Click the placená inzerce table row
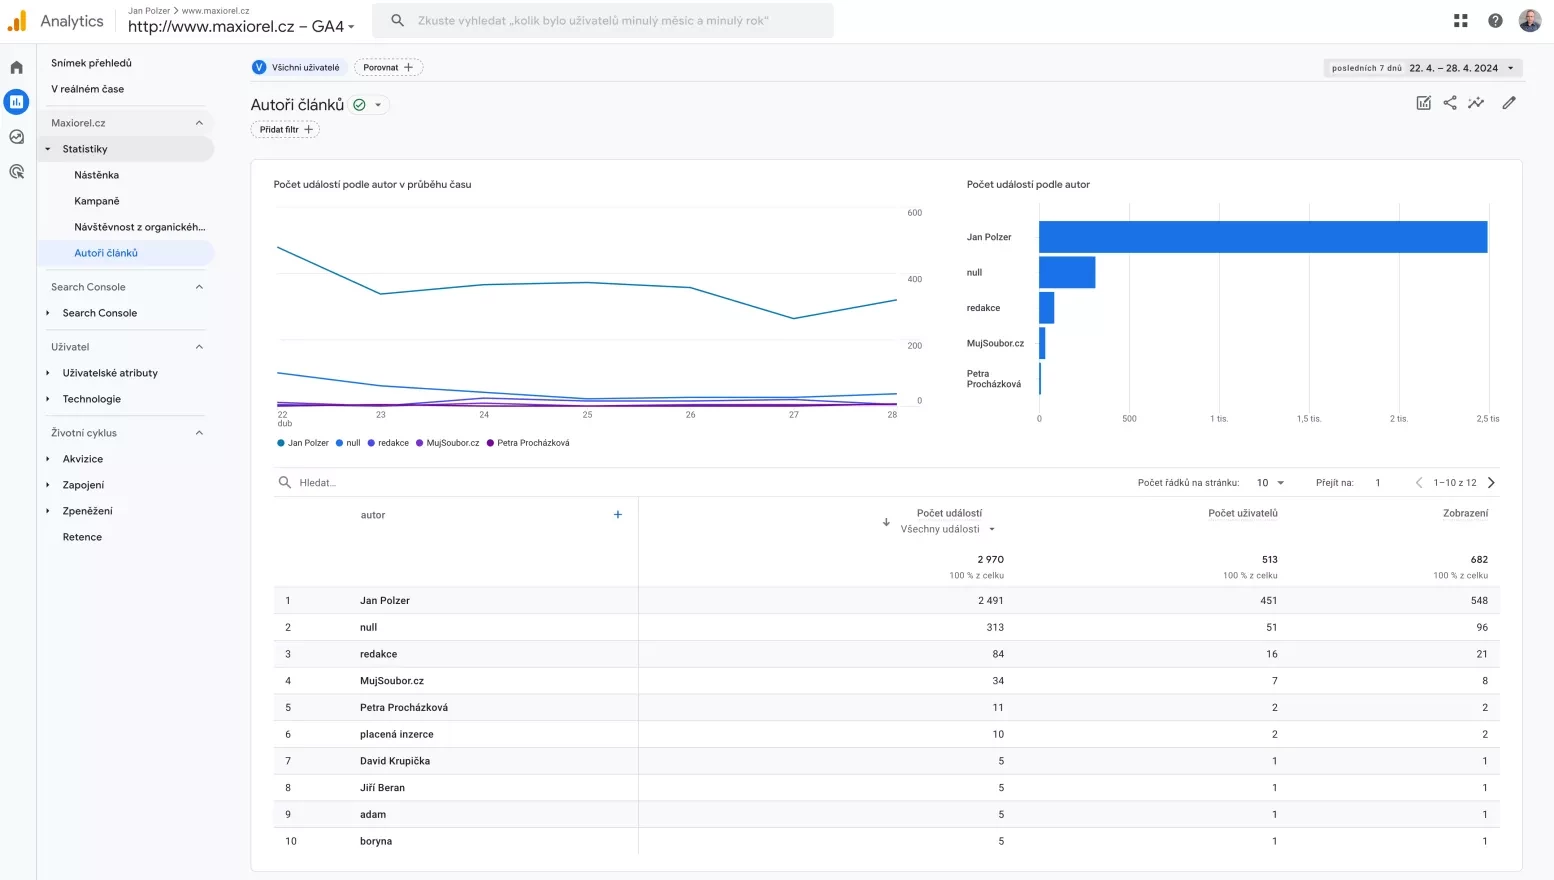 click(x=886, y=734)
